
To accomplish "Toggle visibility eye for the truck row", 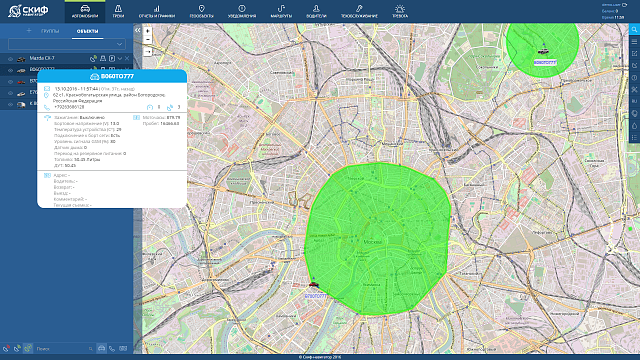I will (x=10, y=104).
